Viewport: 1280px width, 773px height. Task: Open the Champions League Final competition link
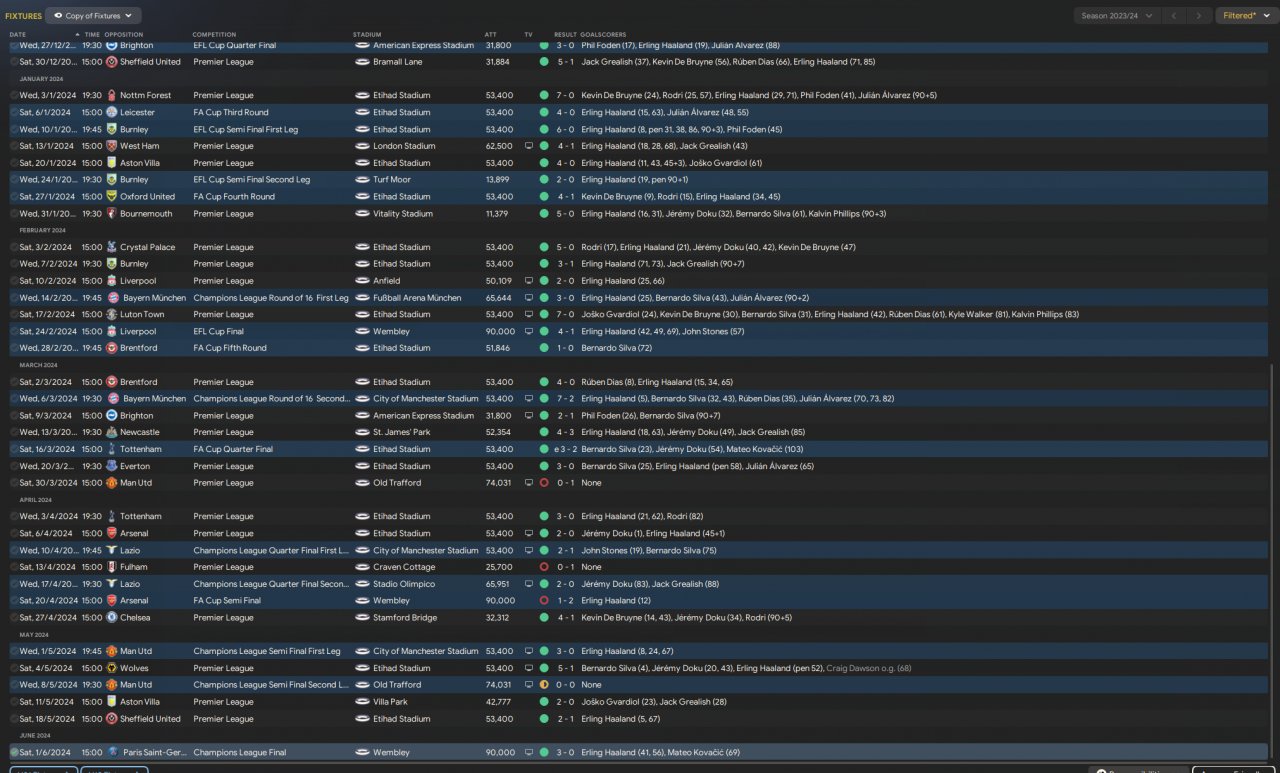point(240,752)
